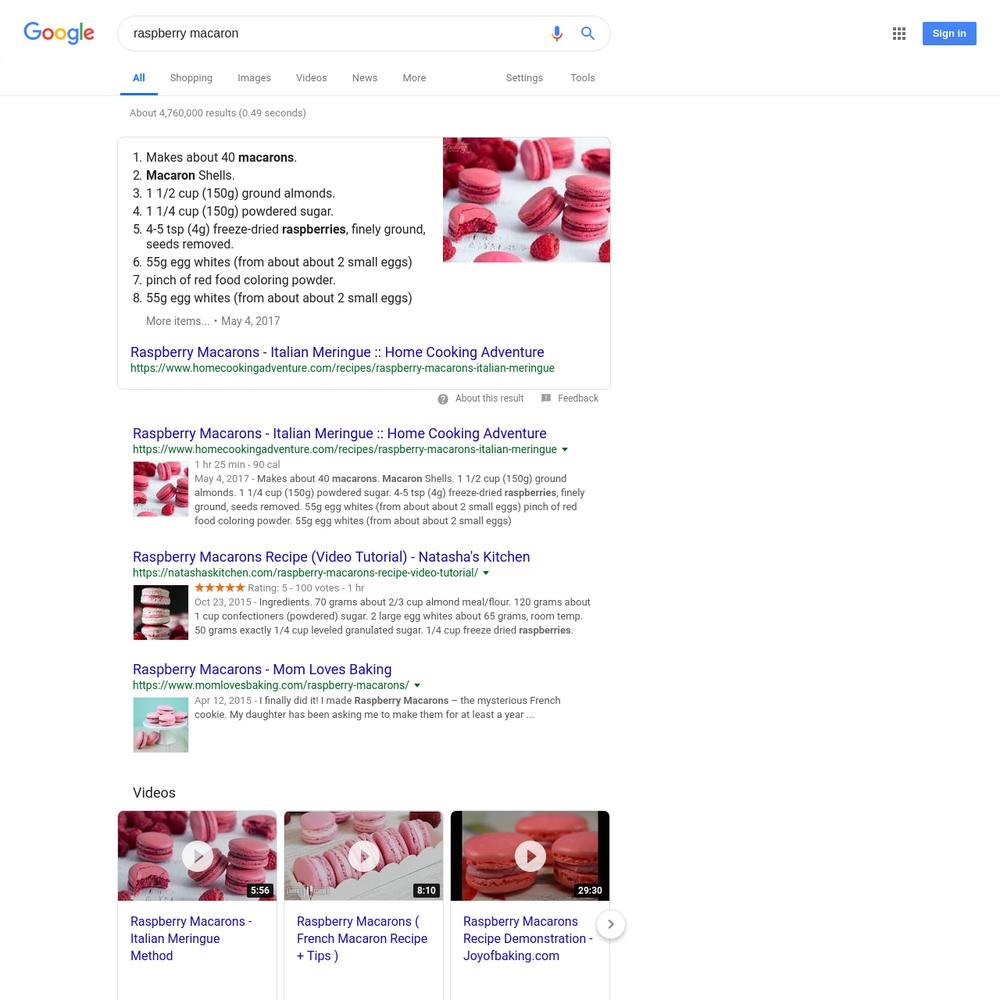
Task: Show next videos with carousel arrow
Action: (x=610, y=924)
